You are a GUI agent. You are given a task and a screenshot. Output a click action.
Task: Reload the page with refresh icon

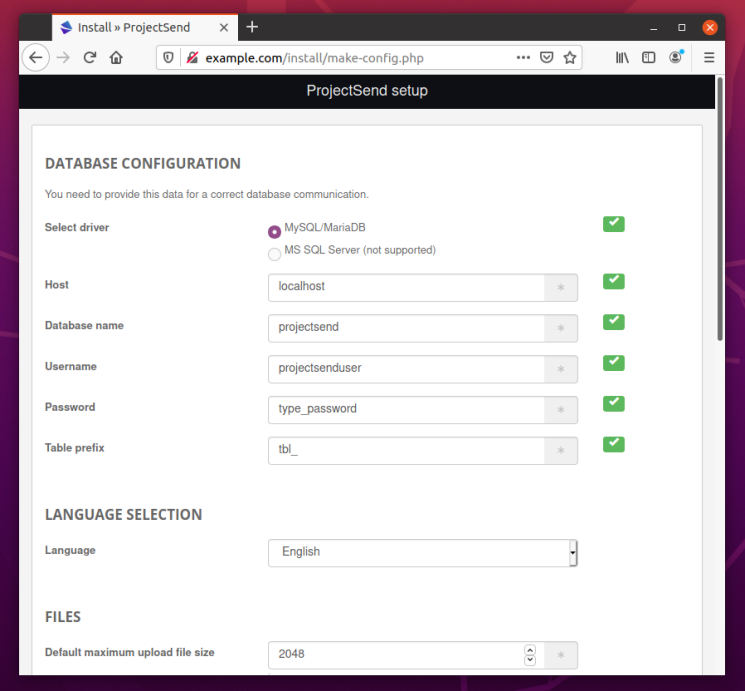(90, 58)
